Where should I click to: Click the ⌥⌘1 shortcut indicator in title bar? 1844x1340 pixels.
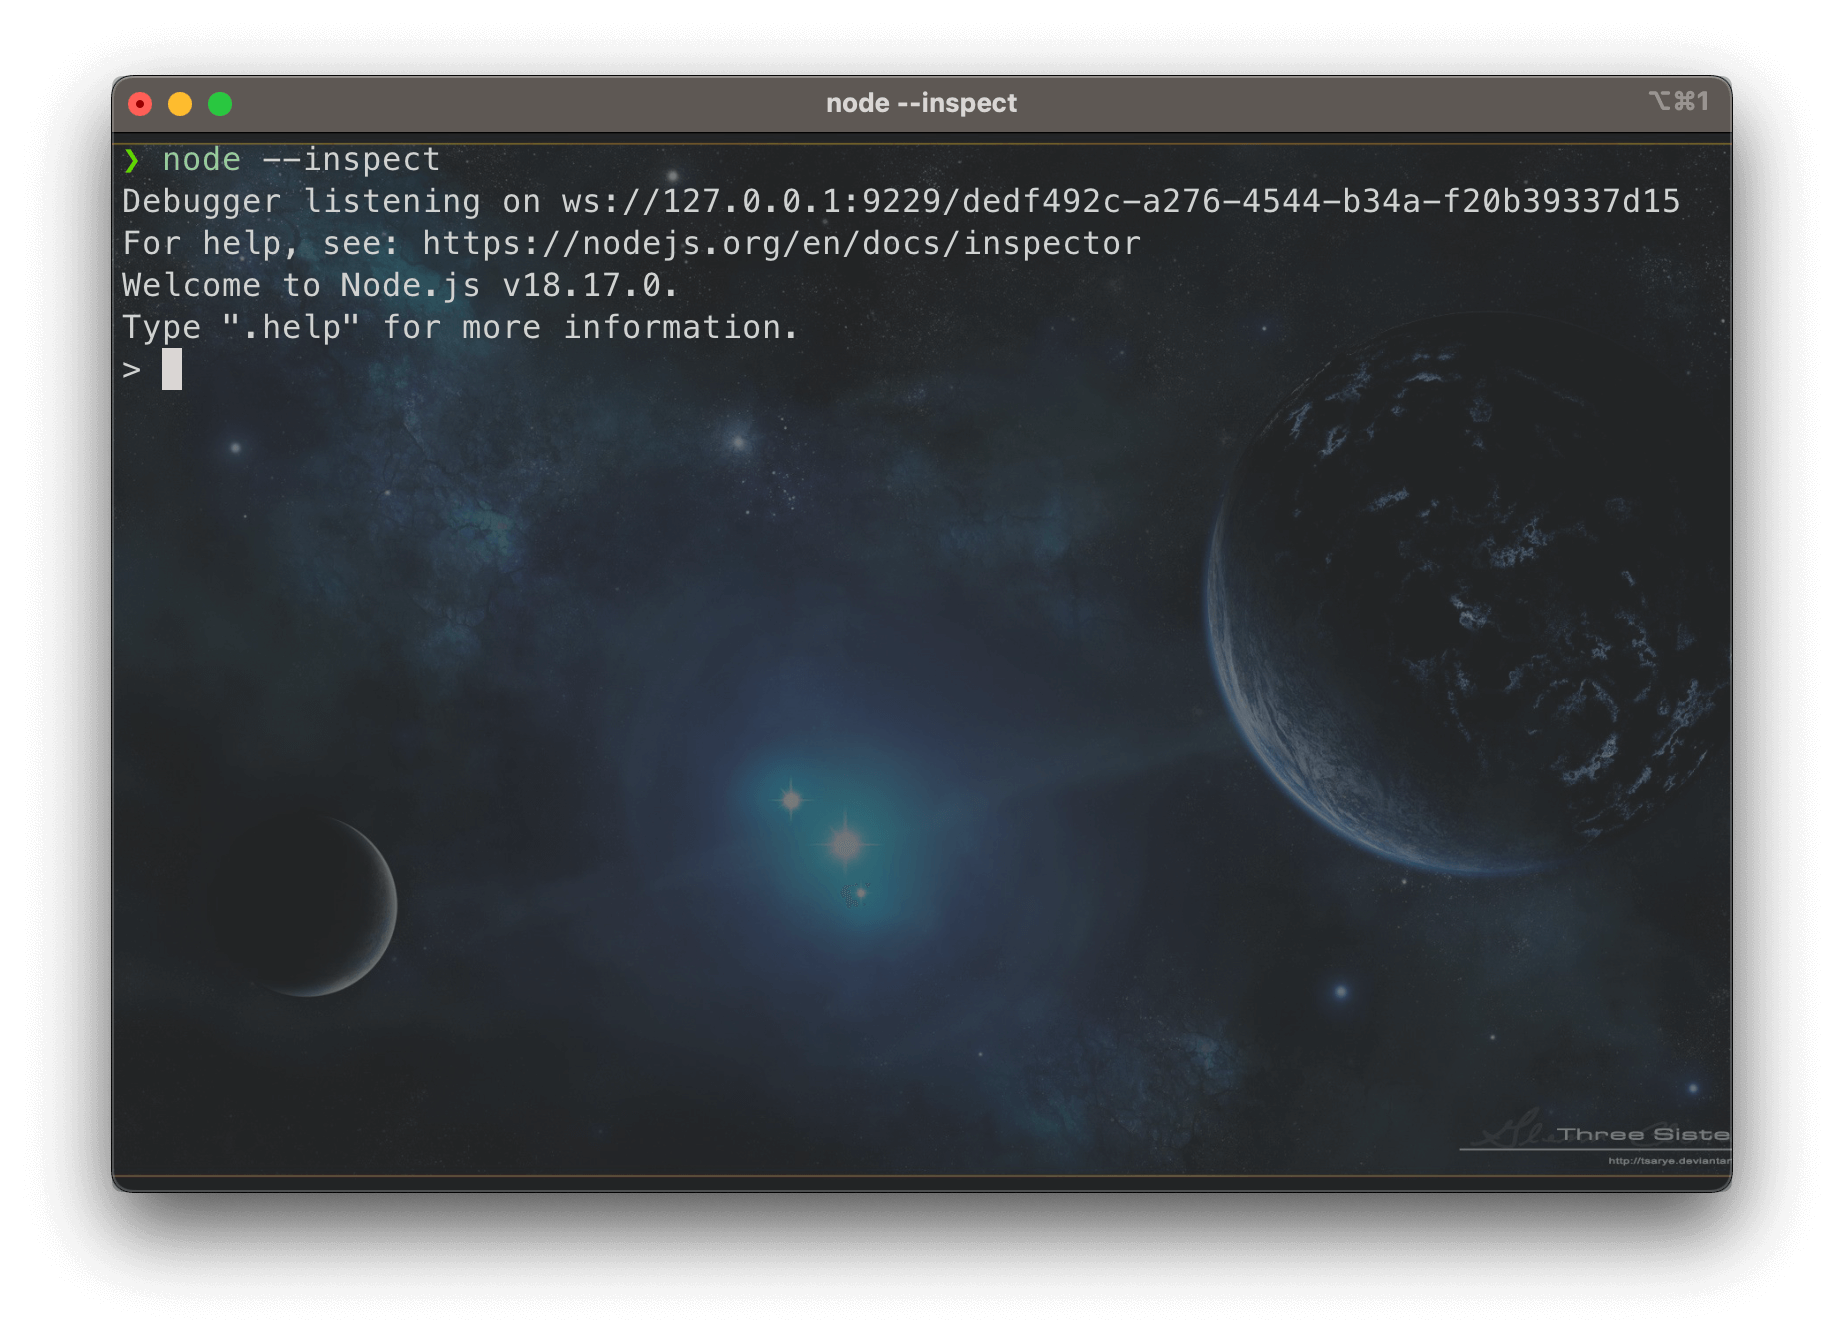1679,102
